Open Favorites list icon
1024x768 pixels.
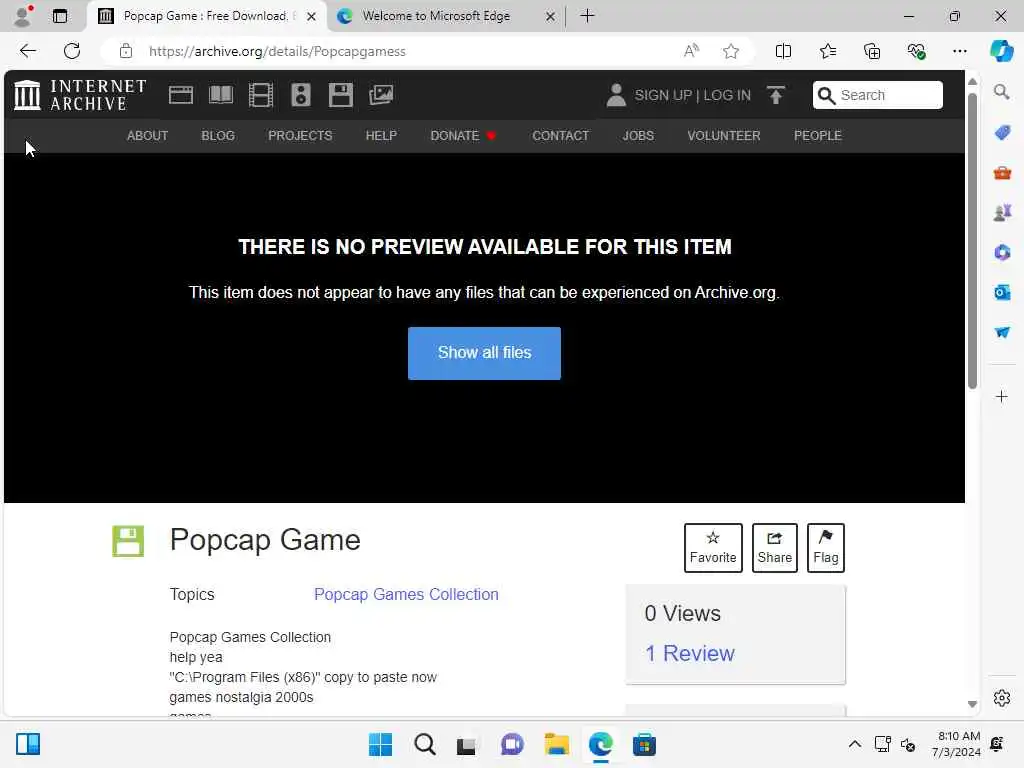click(827, 51)
